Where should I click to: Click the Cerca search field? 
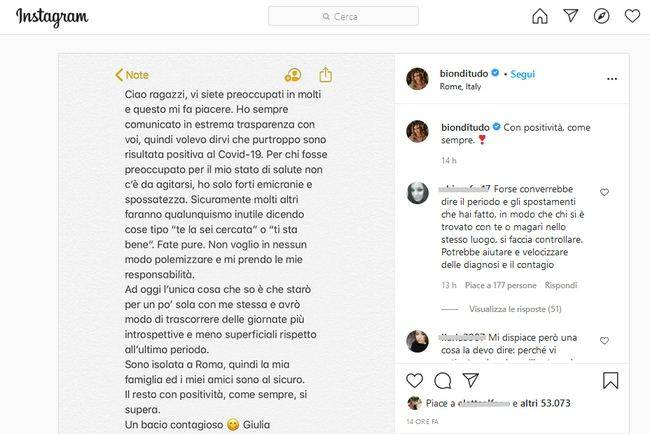point(343,17)
